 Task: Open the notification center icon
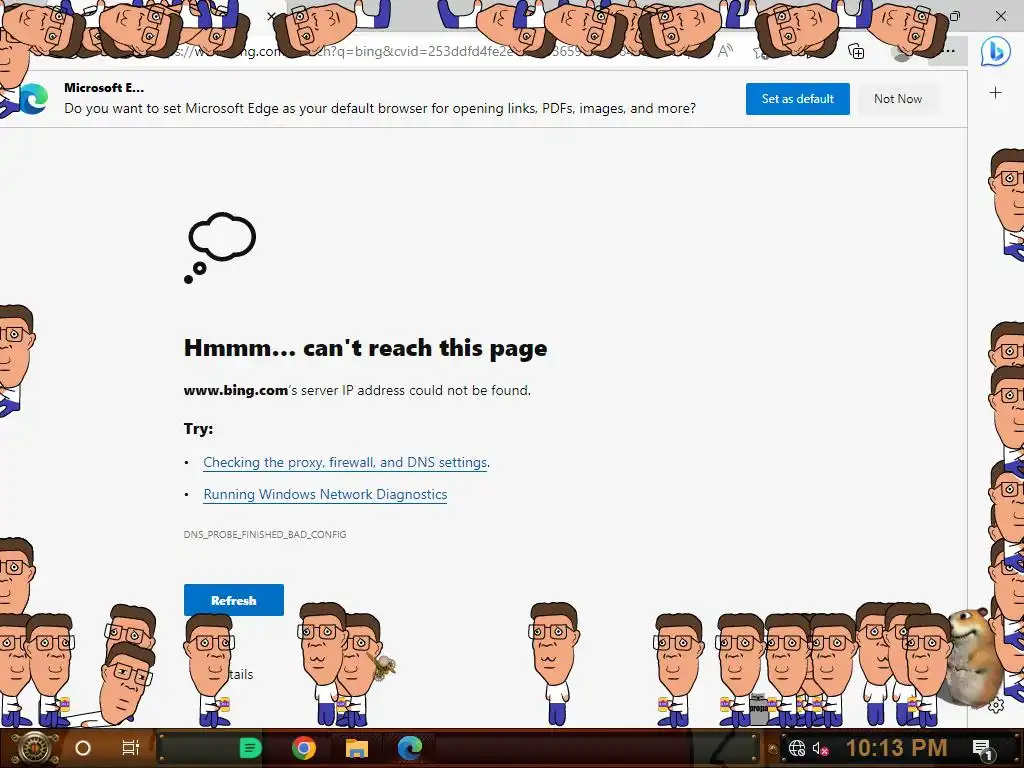click(982, 748)
